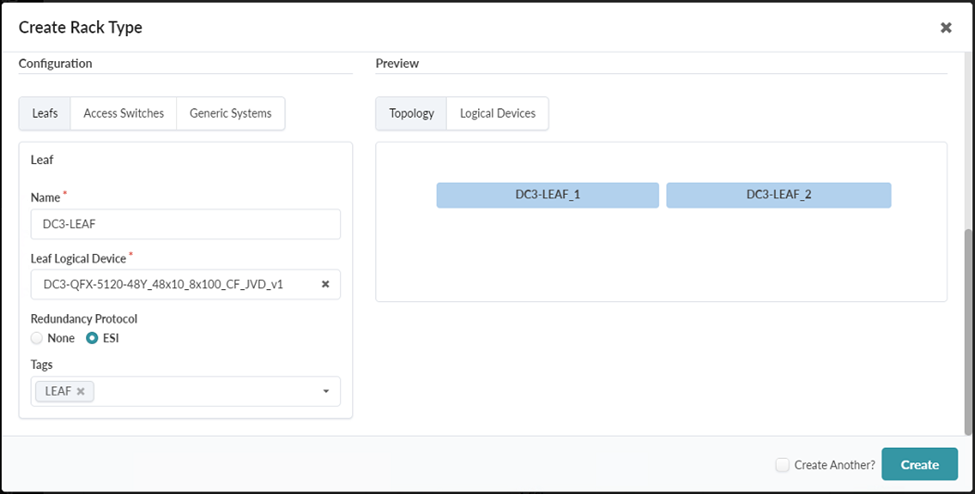The image size is (975, 494).
Task: Close the Create Rack Type dialog
Action: (945, 28)
